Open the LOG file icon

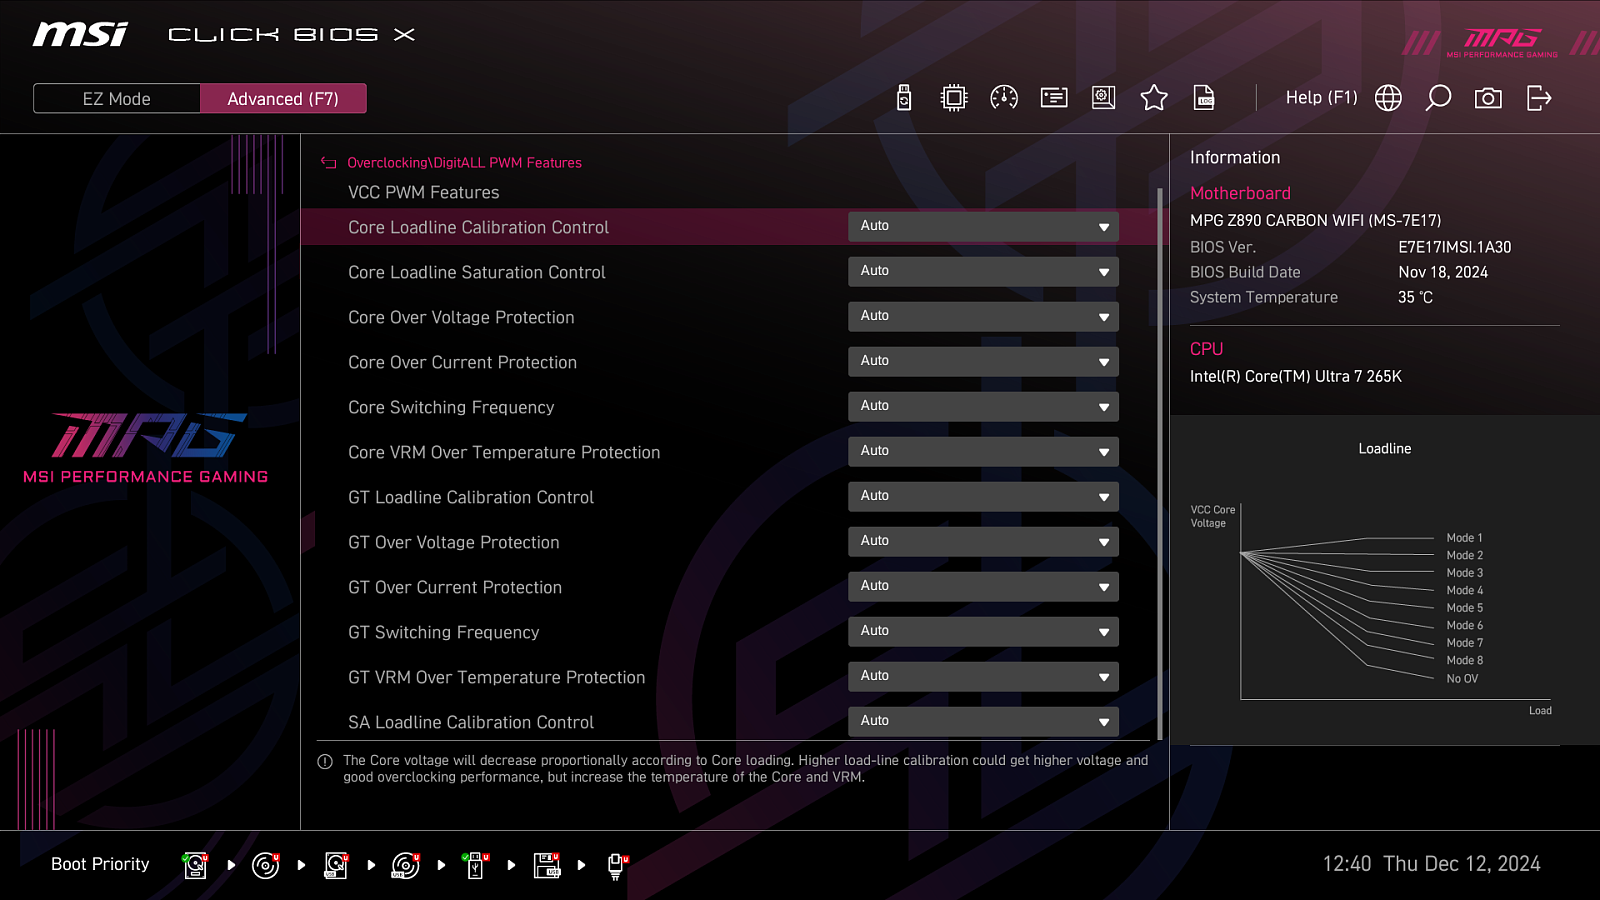1204,98
